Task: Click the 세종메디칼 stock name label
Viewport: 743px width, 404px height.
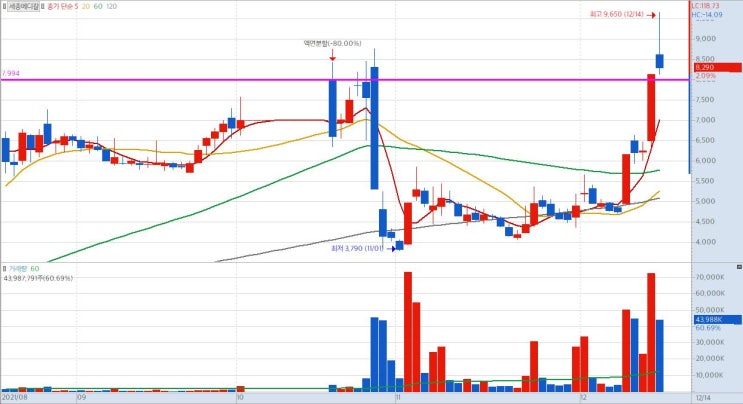Action: [24, 6]
